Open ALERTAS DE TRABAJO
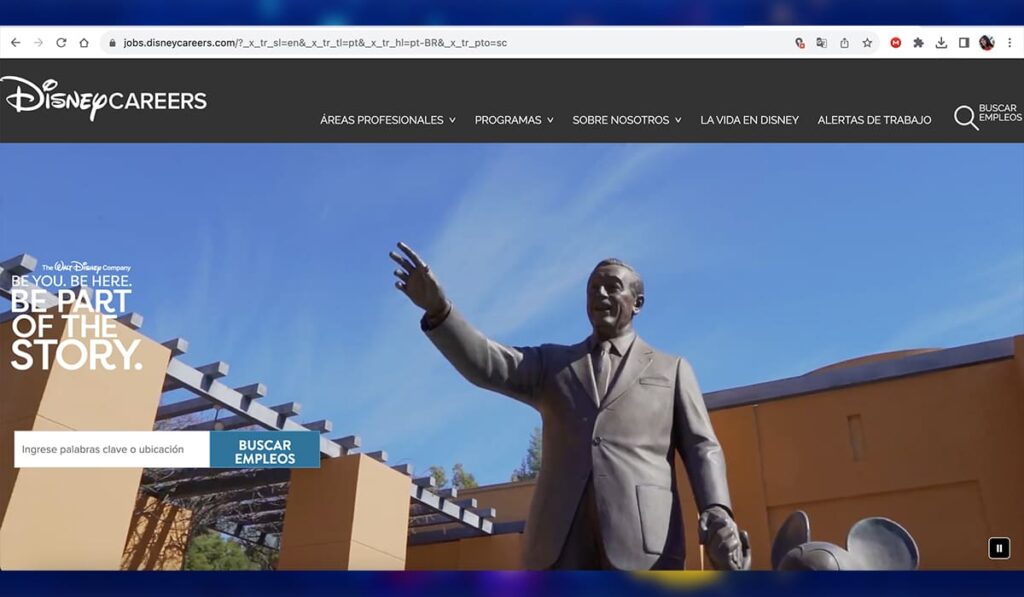 pos(874,120)
